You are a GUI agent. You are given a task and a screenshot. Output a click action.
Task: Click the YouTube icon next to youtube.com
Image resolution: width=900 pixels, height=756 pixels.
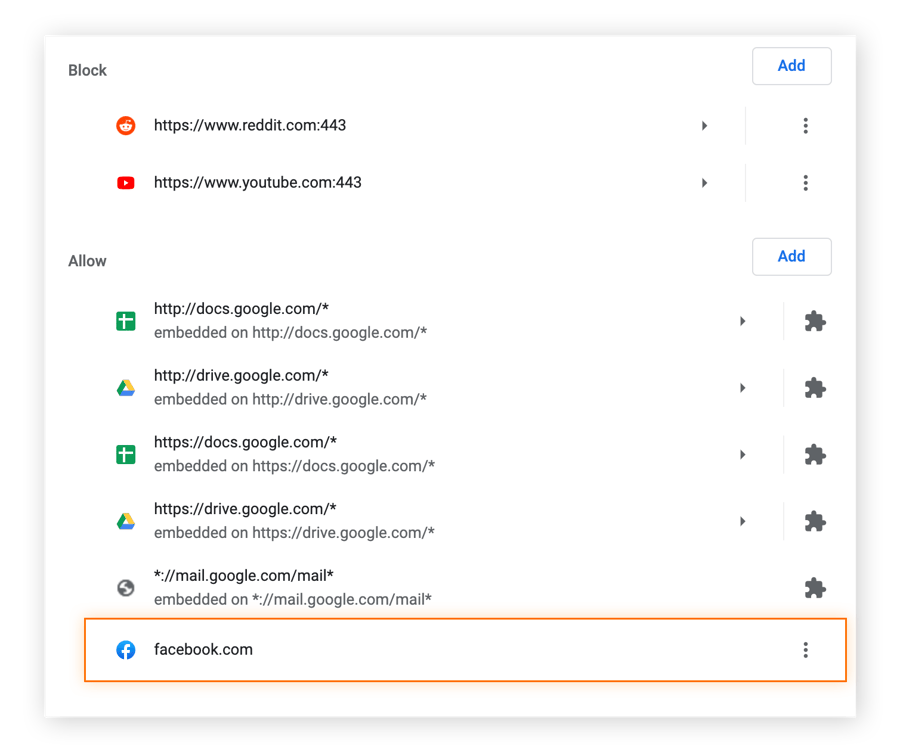(x=126, y=182)
